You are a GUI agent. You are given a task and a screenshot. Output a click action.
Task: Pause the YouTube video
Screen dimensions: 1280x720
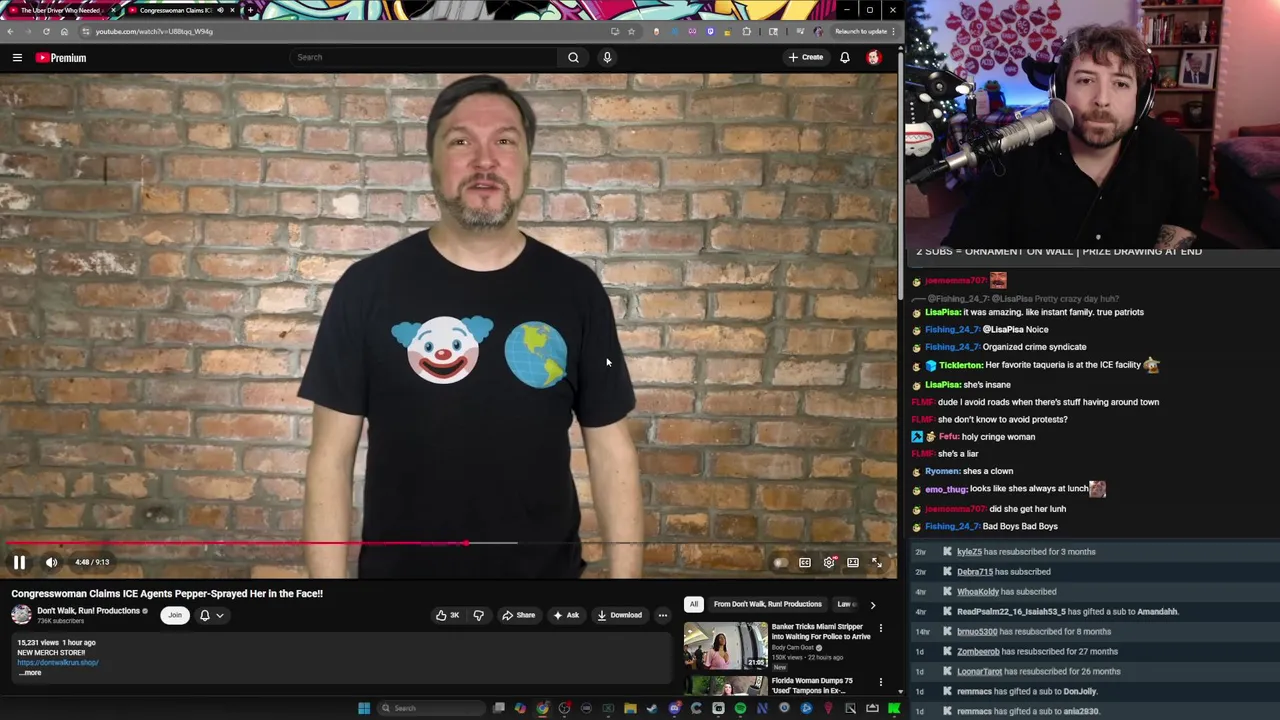point(19,563)
